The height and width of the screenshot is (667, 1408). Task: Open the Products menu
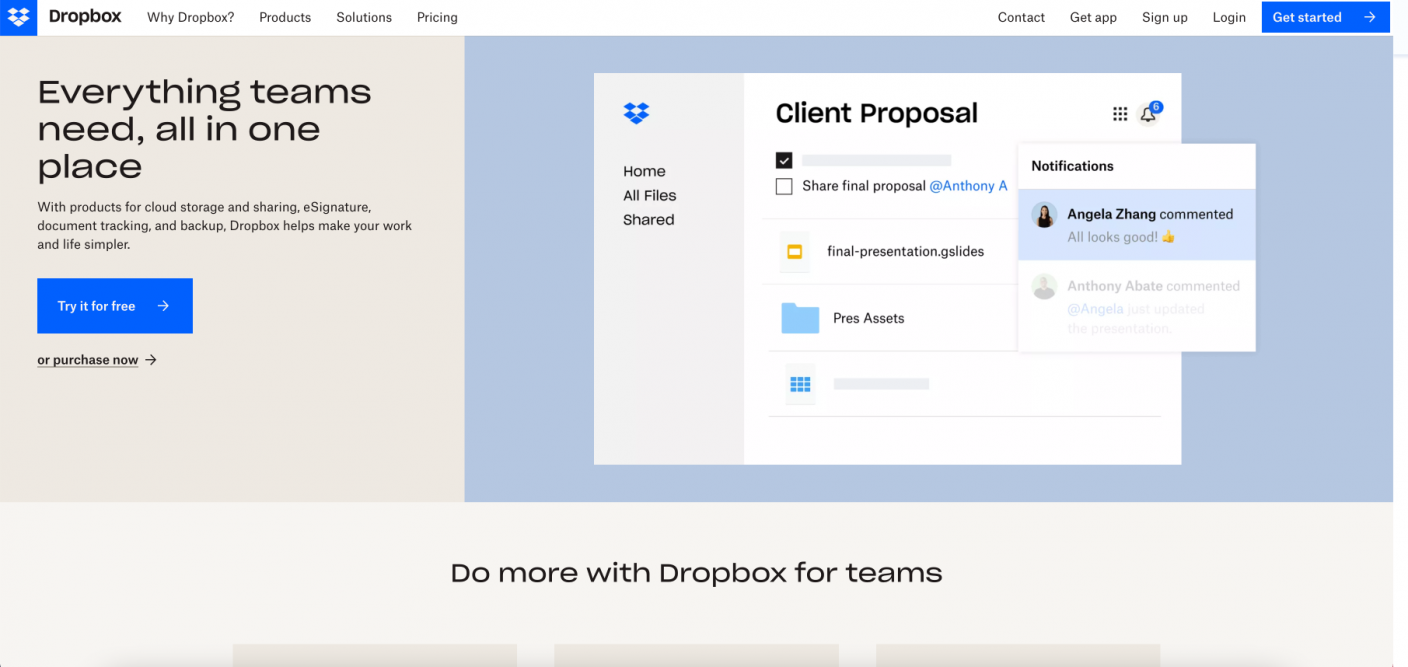tap(285, 17)
